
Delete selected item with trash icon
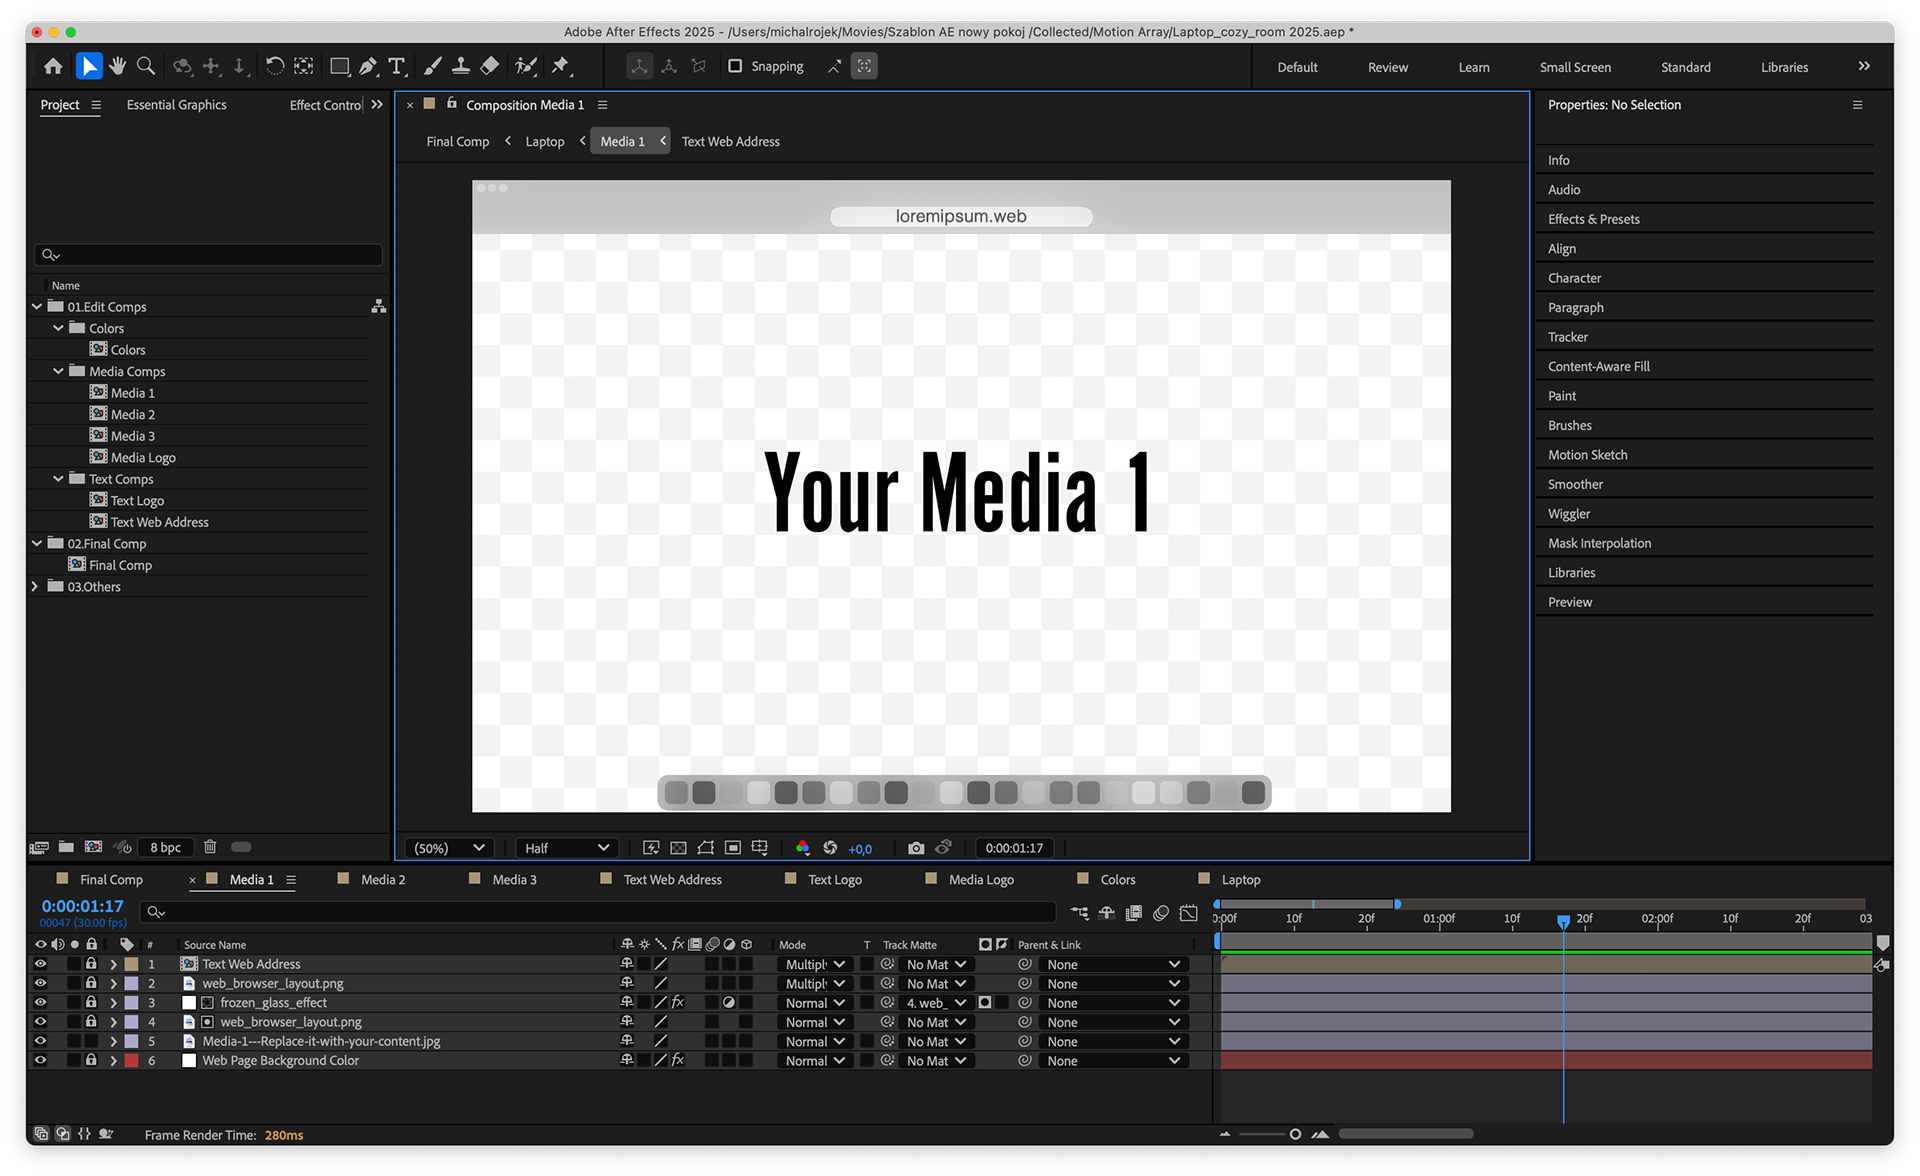[x=210, y=847]
